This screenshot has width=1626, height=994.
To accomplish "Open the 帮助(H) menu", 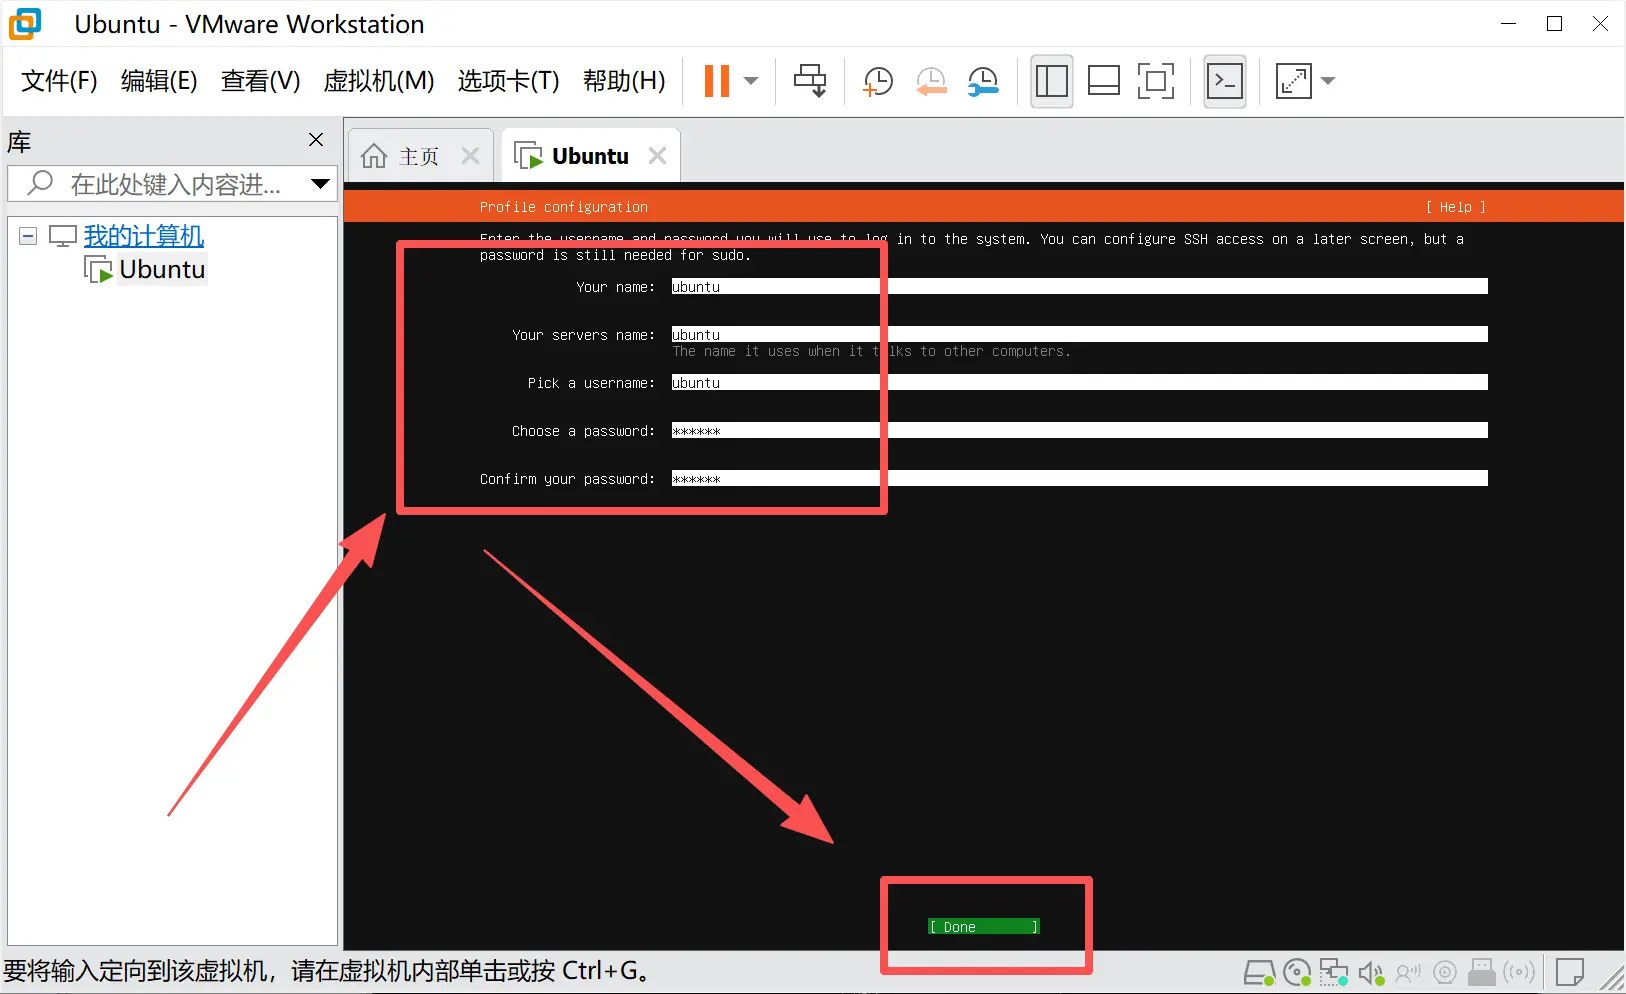I will (x=624, y=81).
